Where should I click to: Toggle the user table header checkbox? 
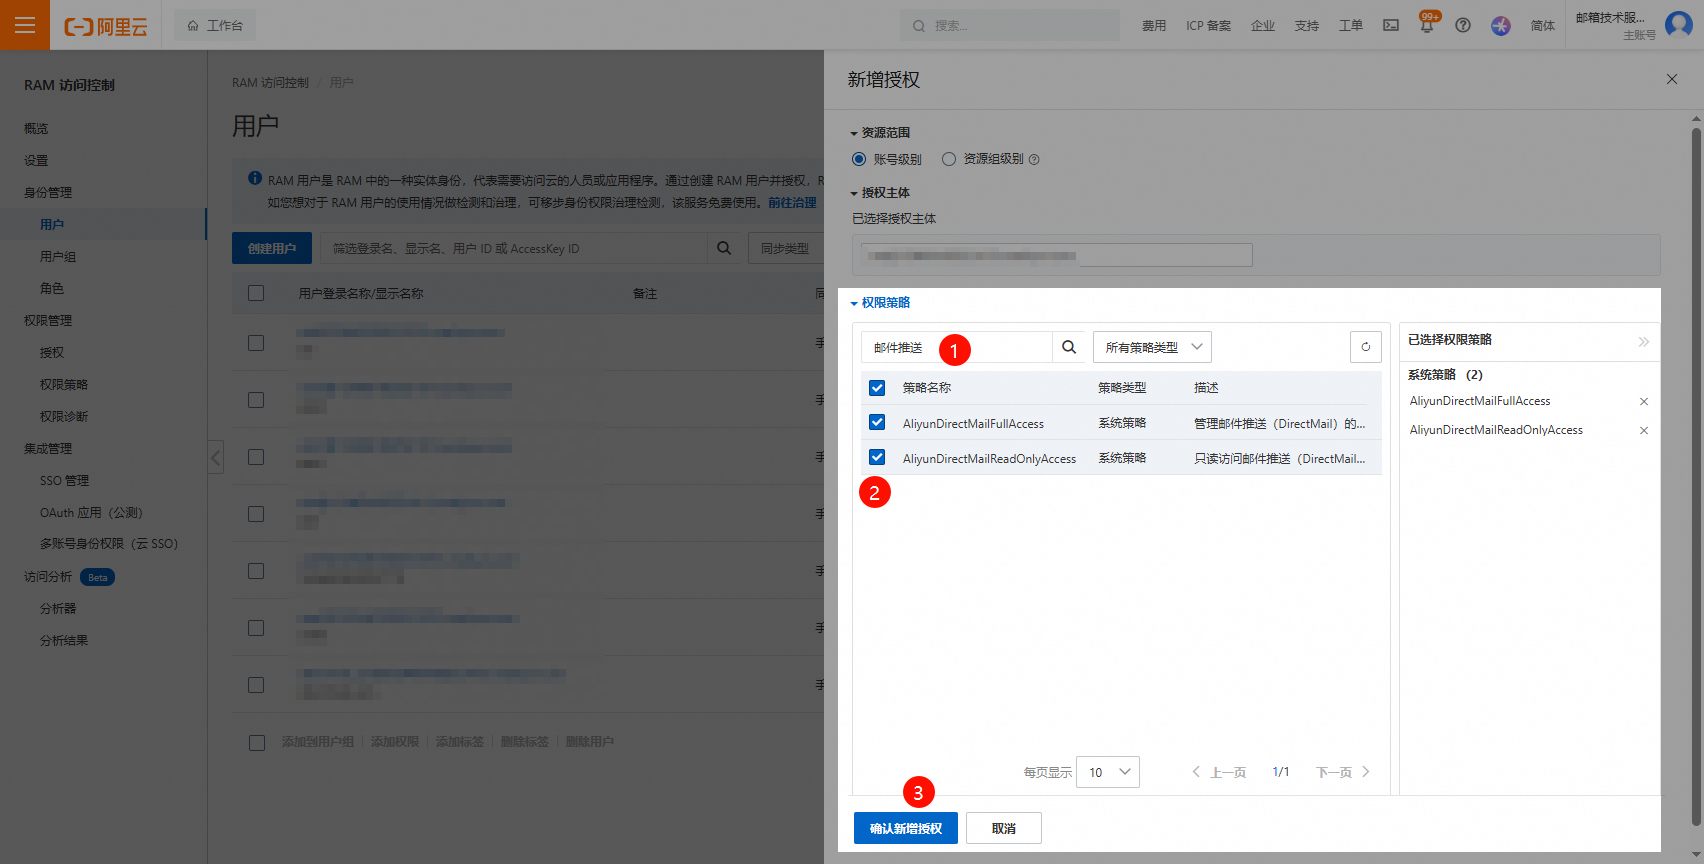[x=256, y=293]
